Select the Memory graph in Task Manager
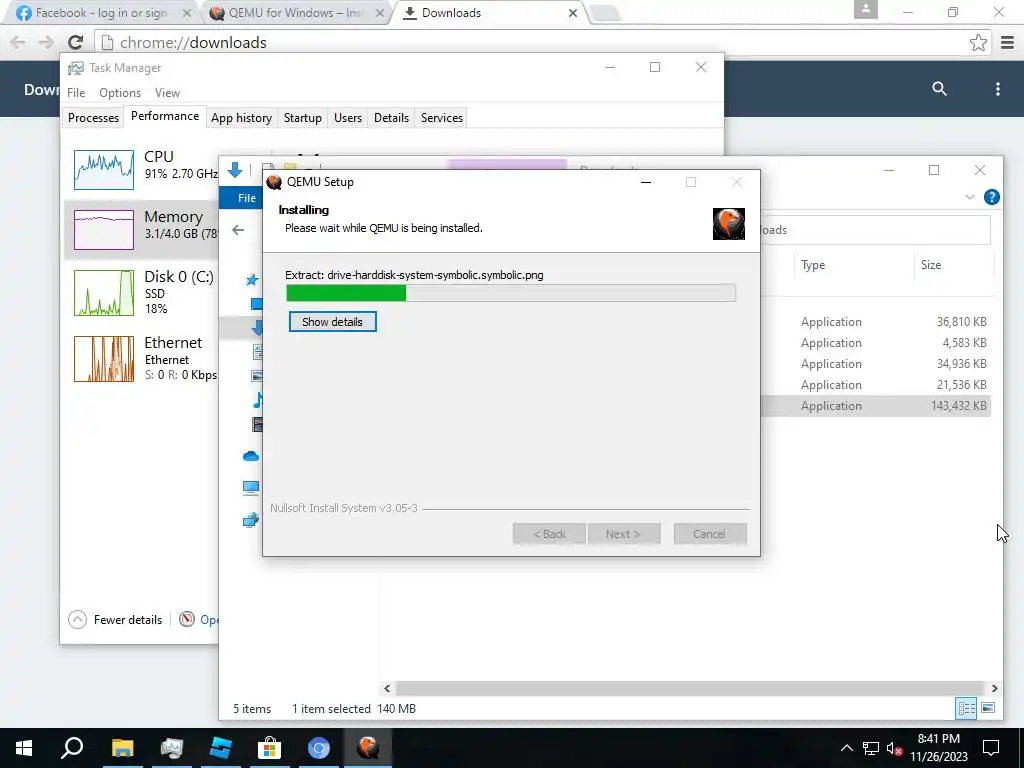Image resolution: width=1024 pixels, height=768 pixels. click(104, 230)
